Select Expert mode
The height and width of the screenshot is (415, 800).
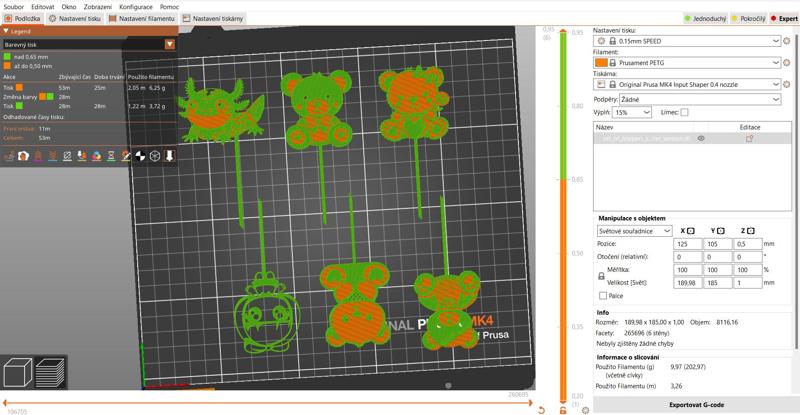(784, 18)
